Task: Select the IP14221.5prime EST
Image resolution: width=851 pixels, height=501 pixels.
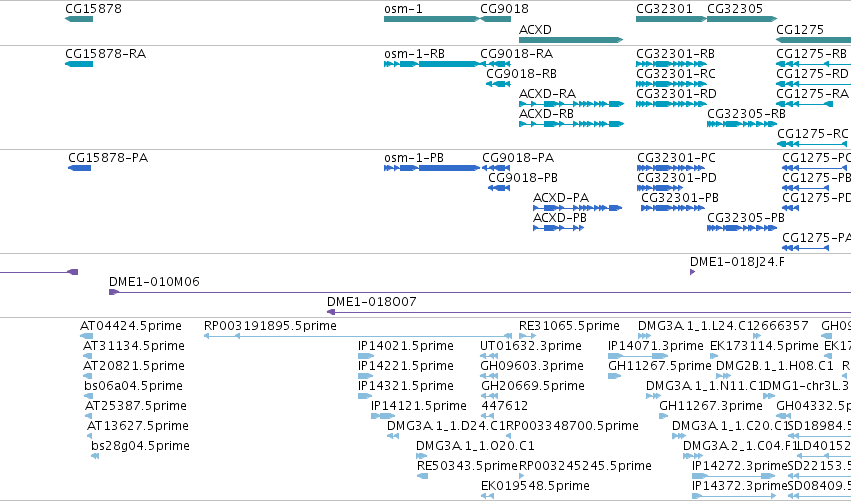Action: click(406, 366)
